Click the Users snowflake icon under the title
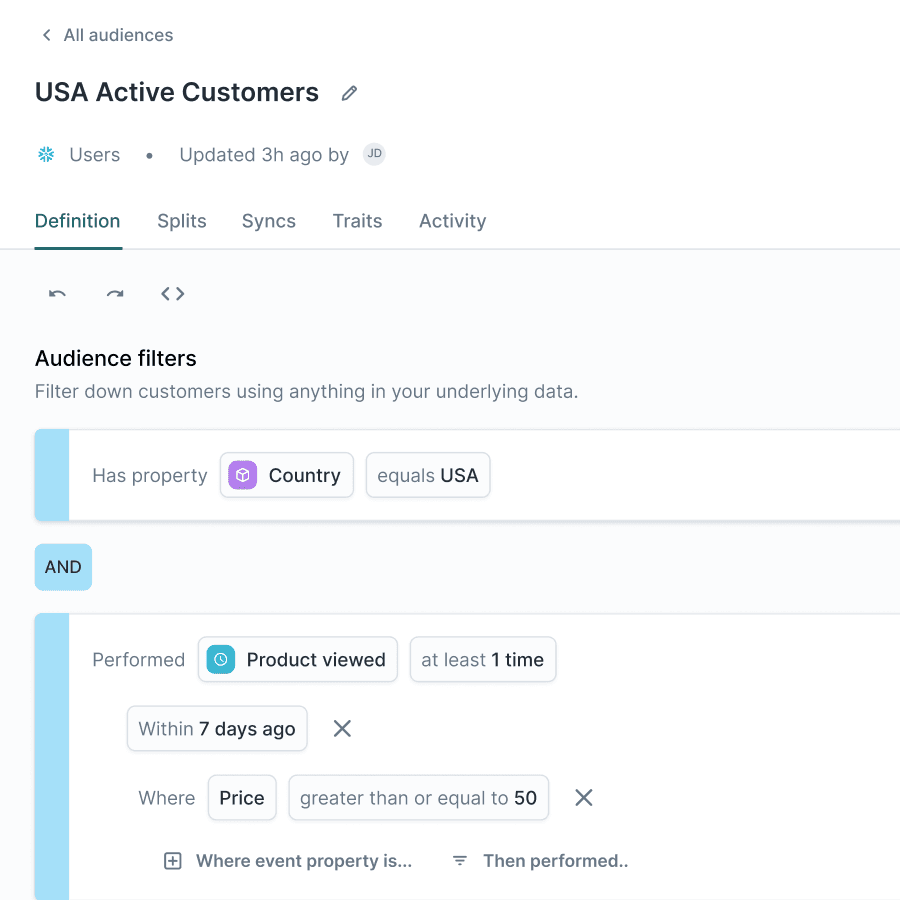The width and height of the screenshot is (900, 900). pos(45,154)
